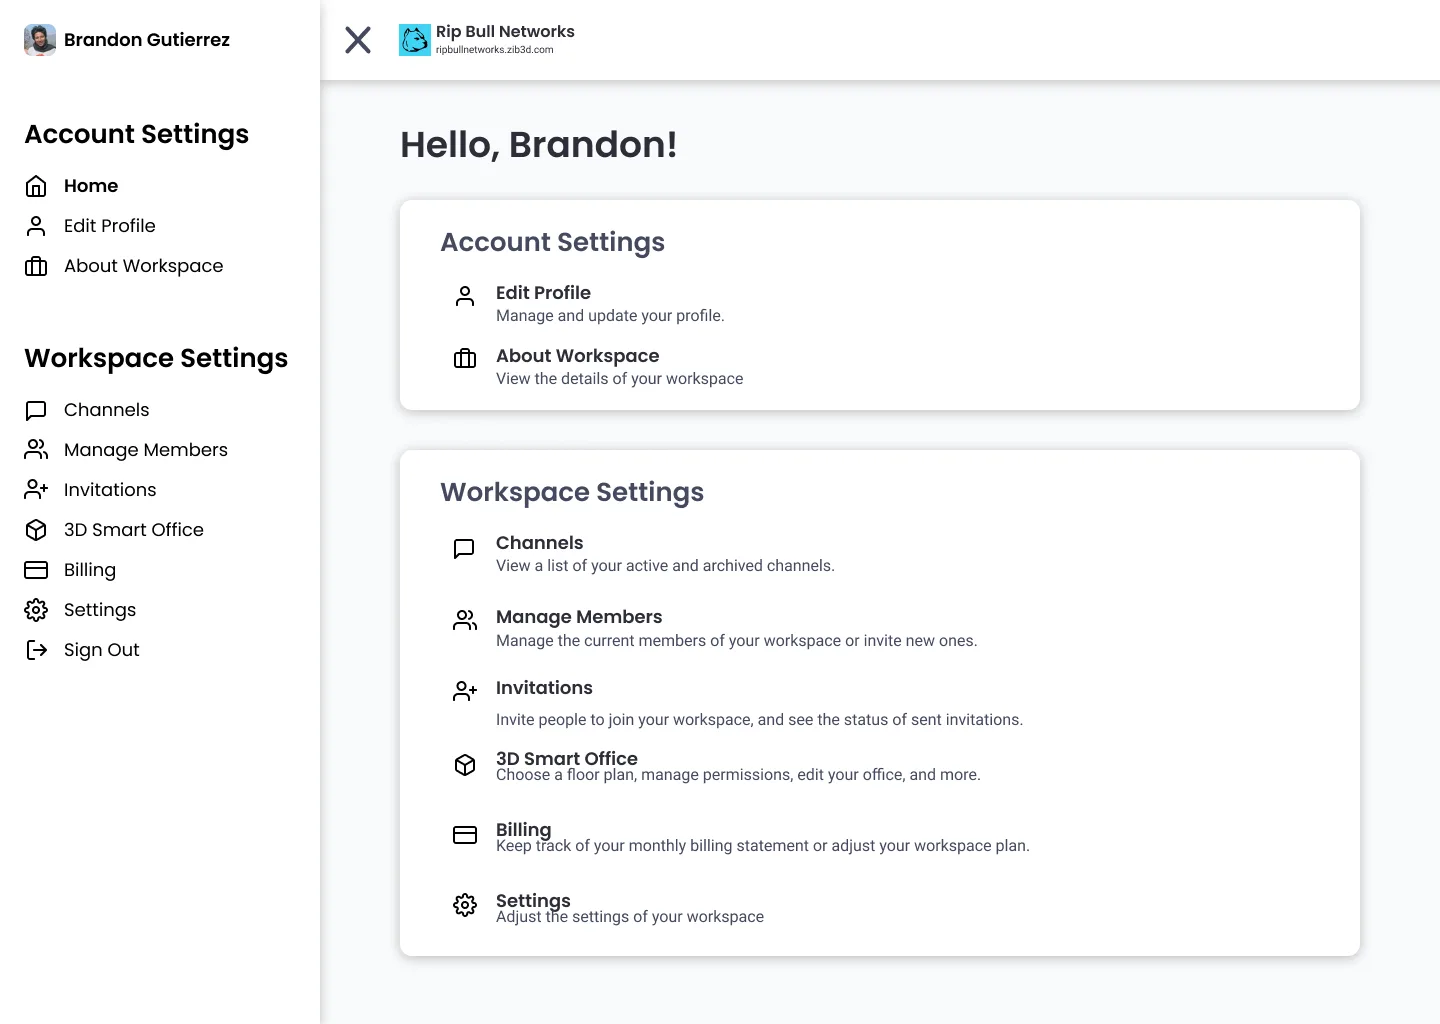Click the 3D Smart Office cube icon in sidebar
This screenshot has width=1440, height=1024.
tap(36, 530)
